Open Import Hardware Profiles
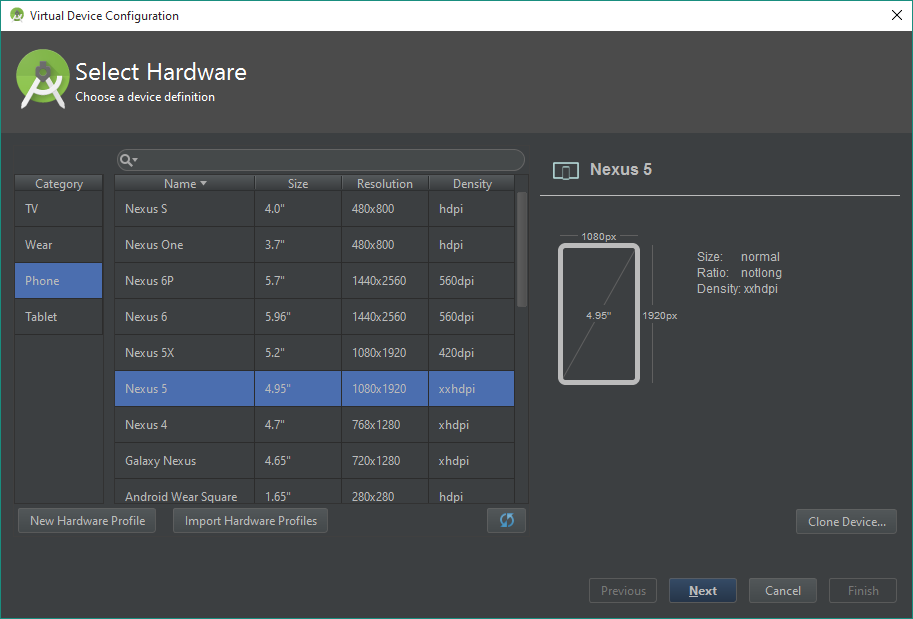 pos(249,520)
